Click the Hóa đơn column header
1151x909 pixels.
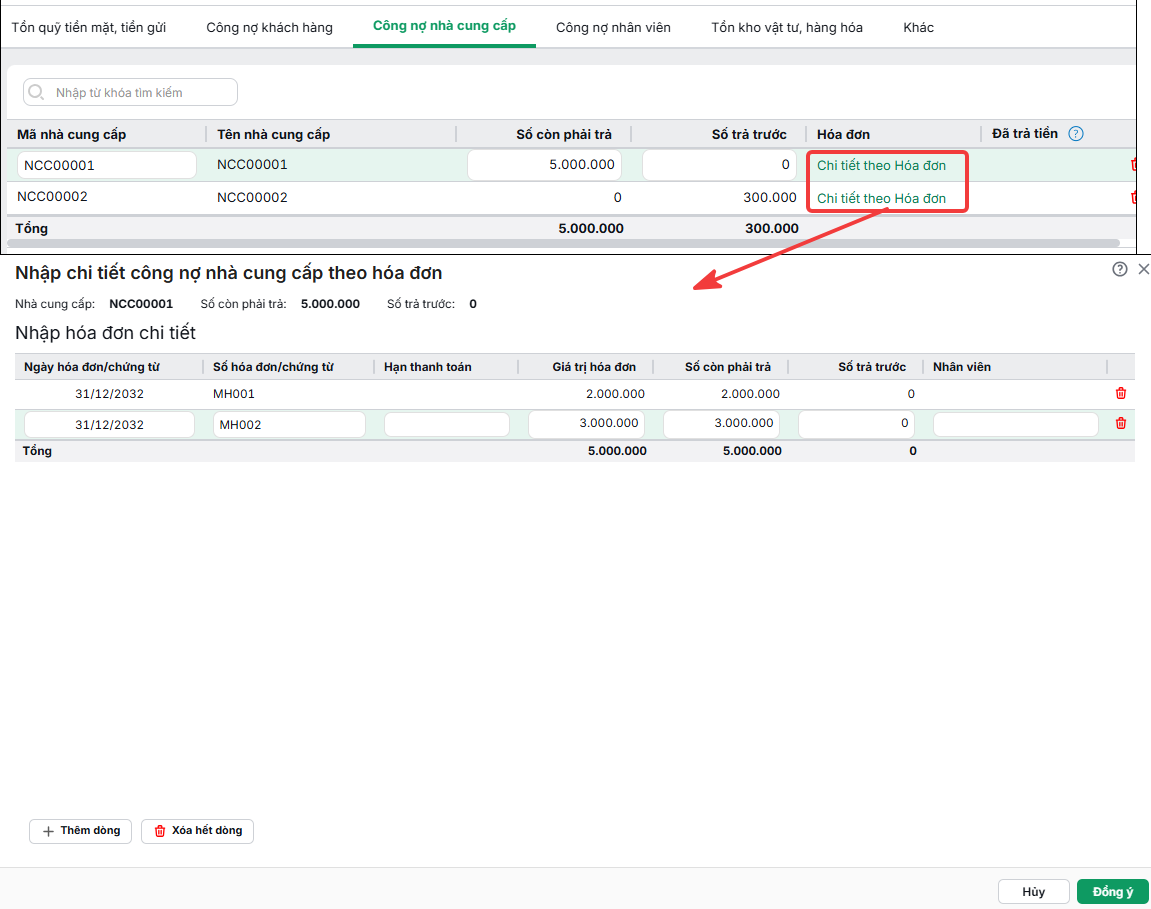(843, 135)
